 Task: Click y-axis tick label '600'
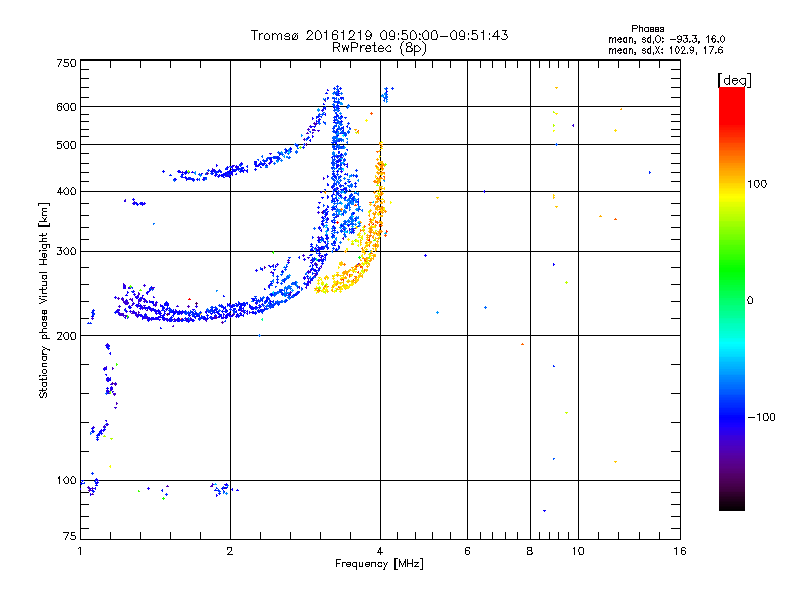coord(66,107)
